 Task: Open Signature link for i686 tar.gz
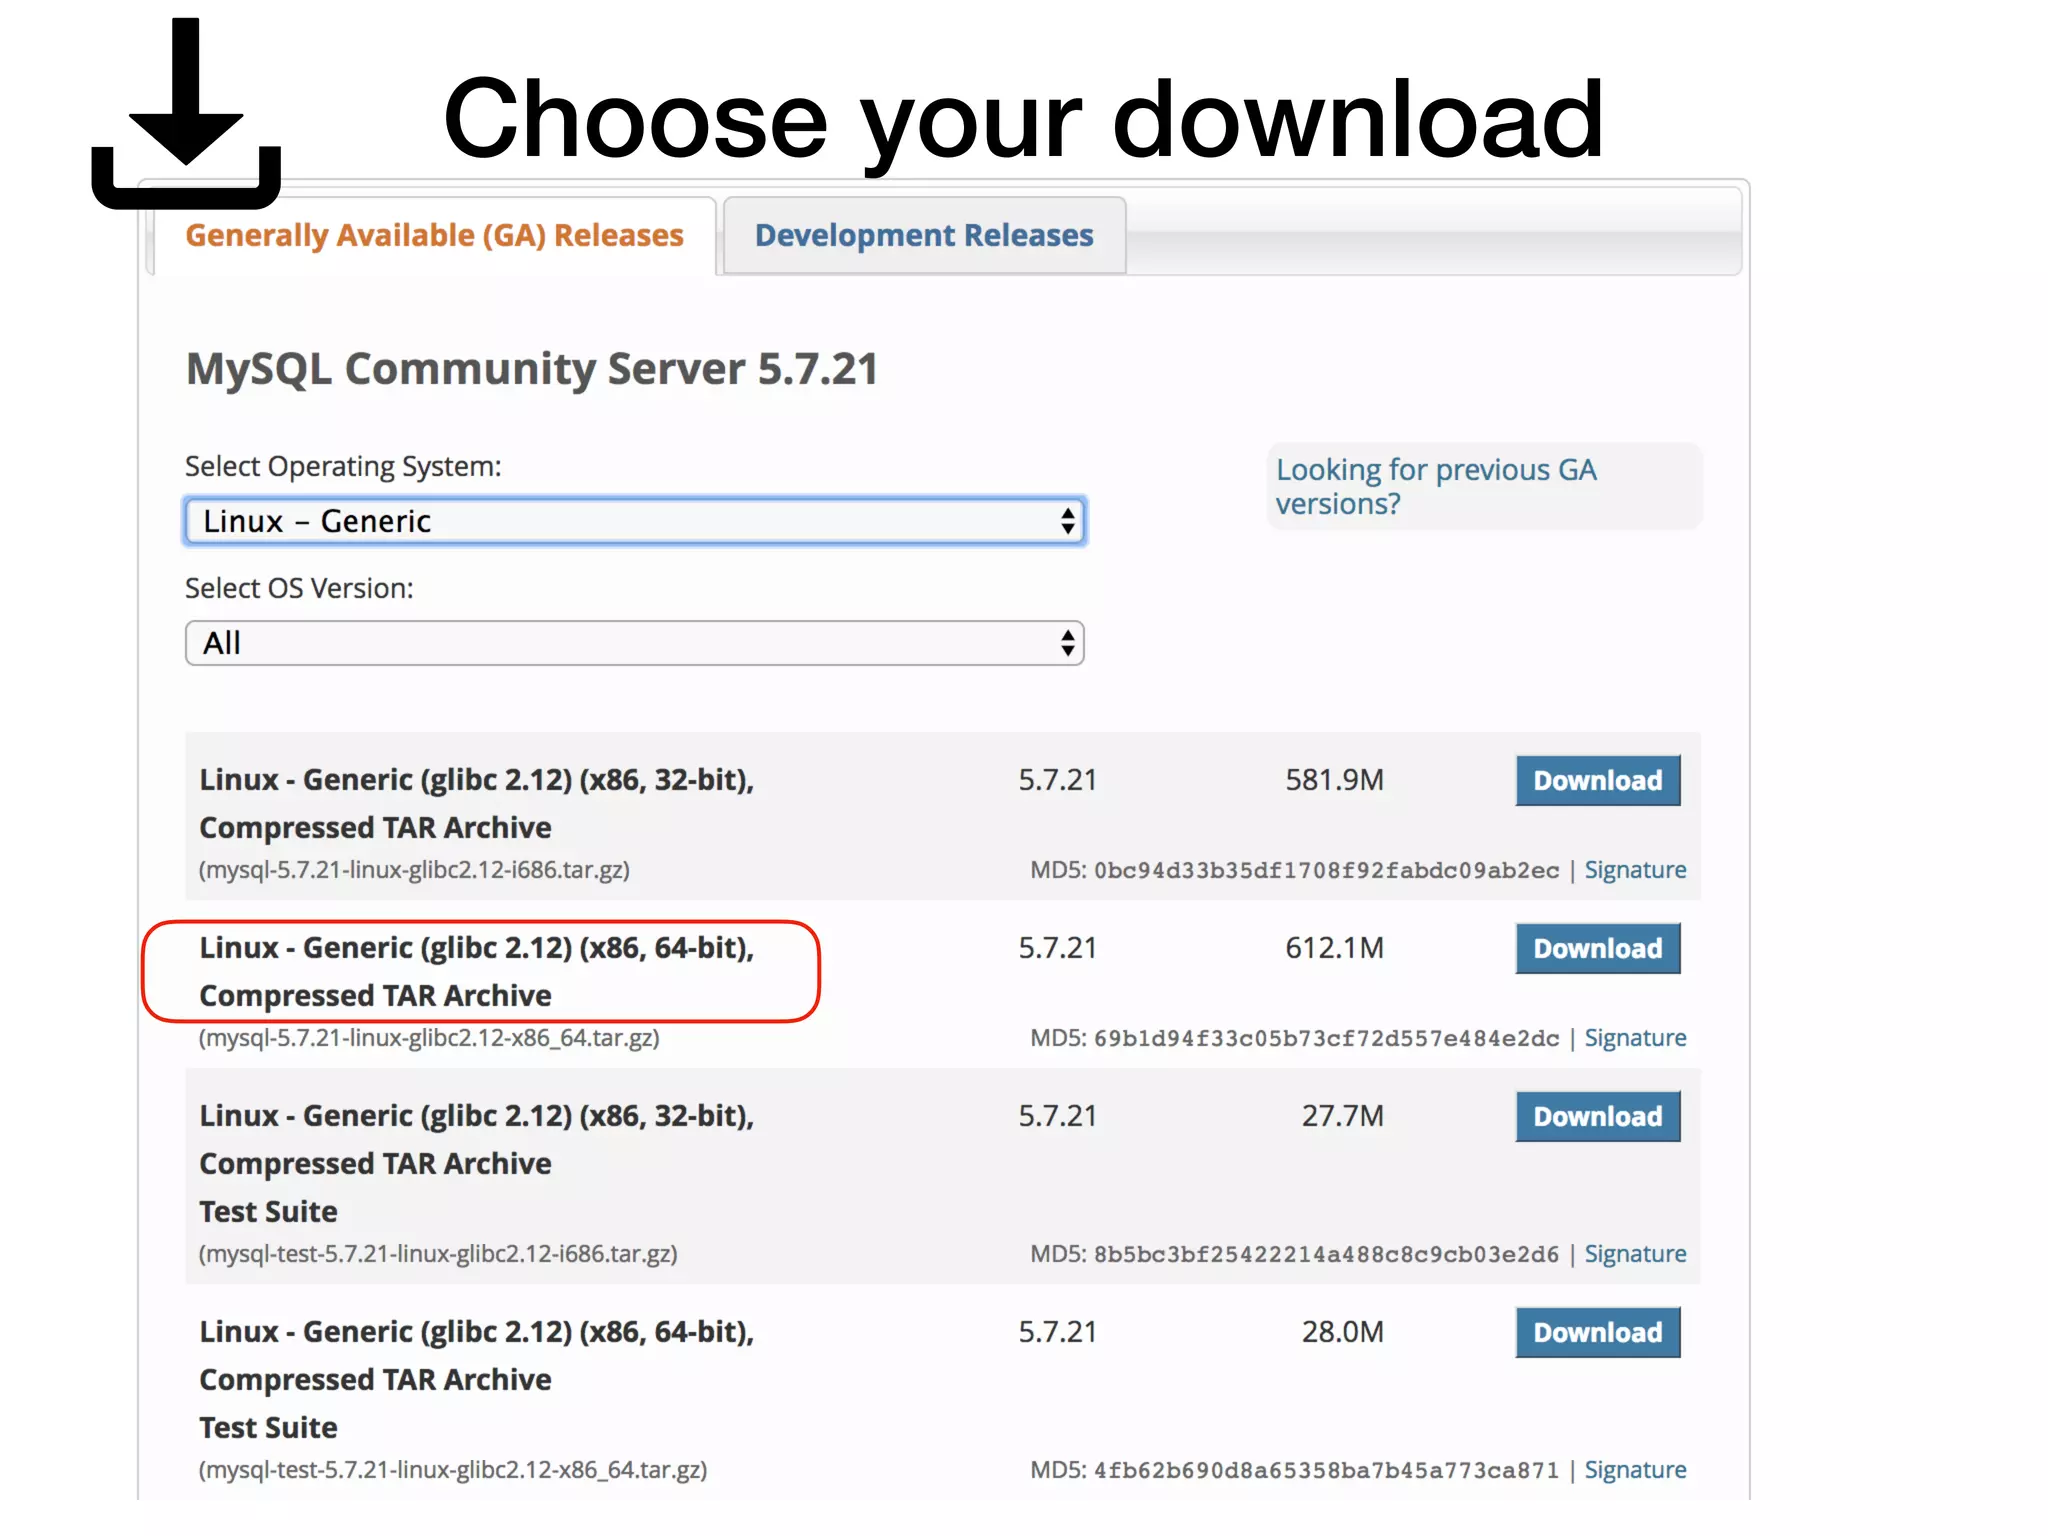(1634, 870)
